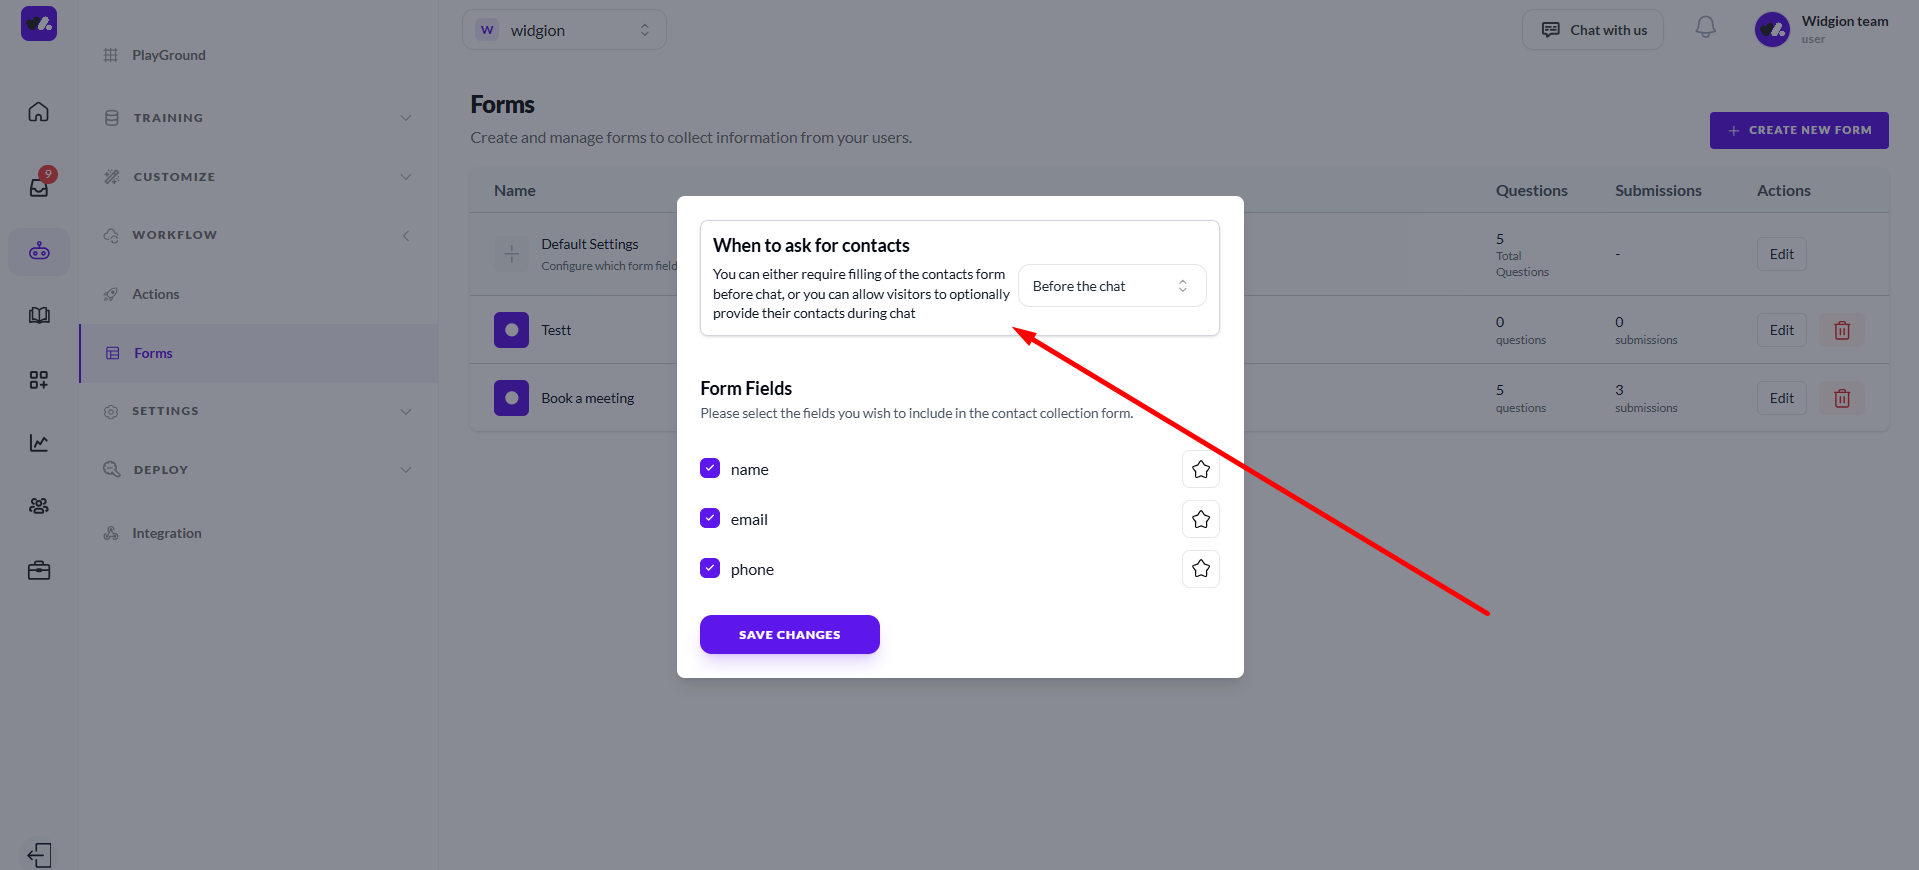Mark name field as required with star

[1201, 469]
